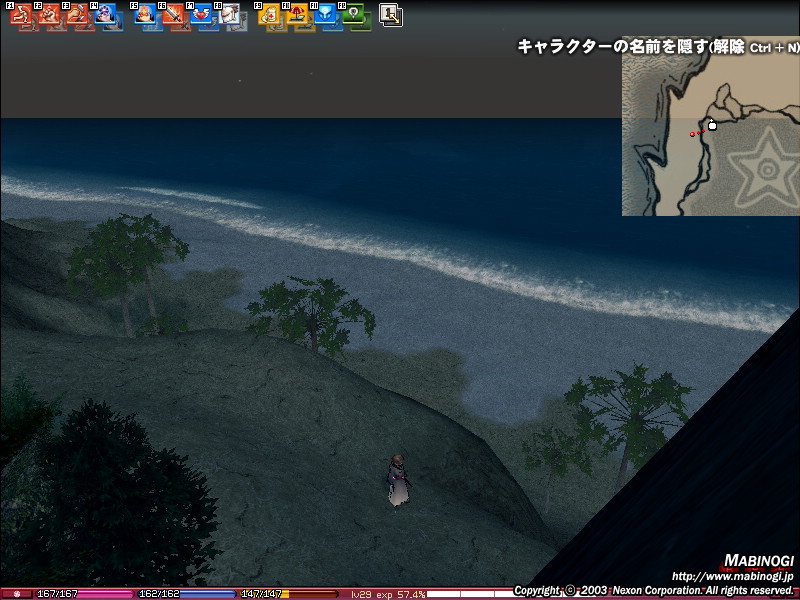Screen dimensions: 800x600
Task: Click the blue MP bar showing 162/162
Action: (x=187, y=594)
